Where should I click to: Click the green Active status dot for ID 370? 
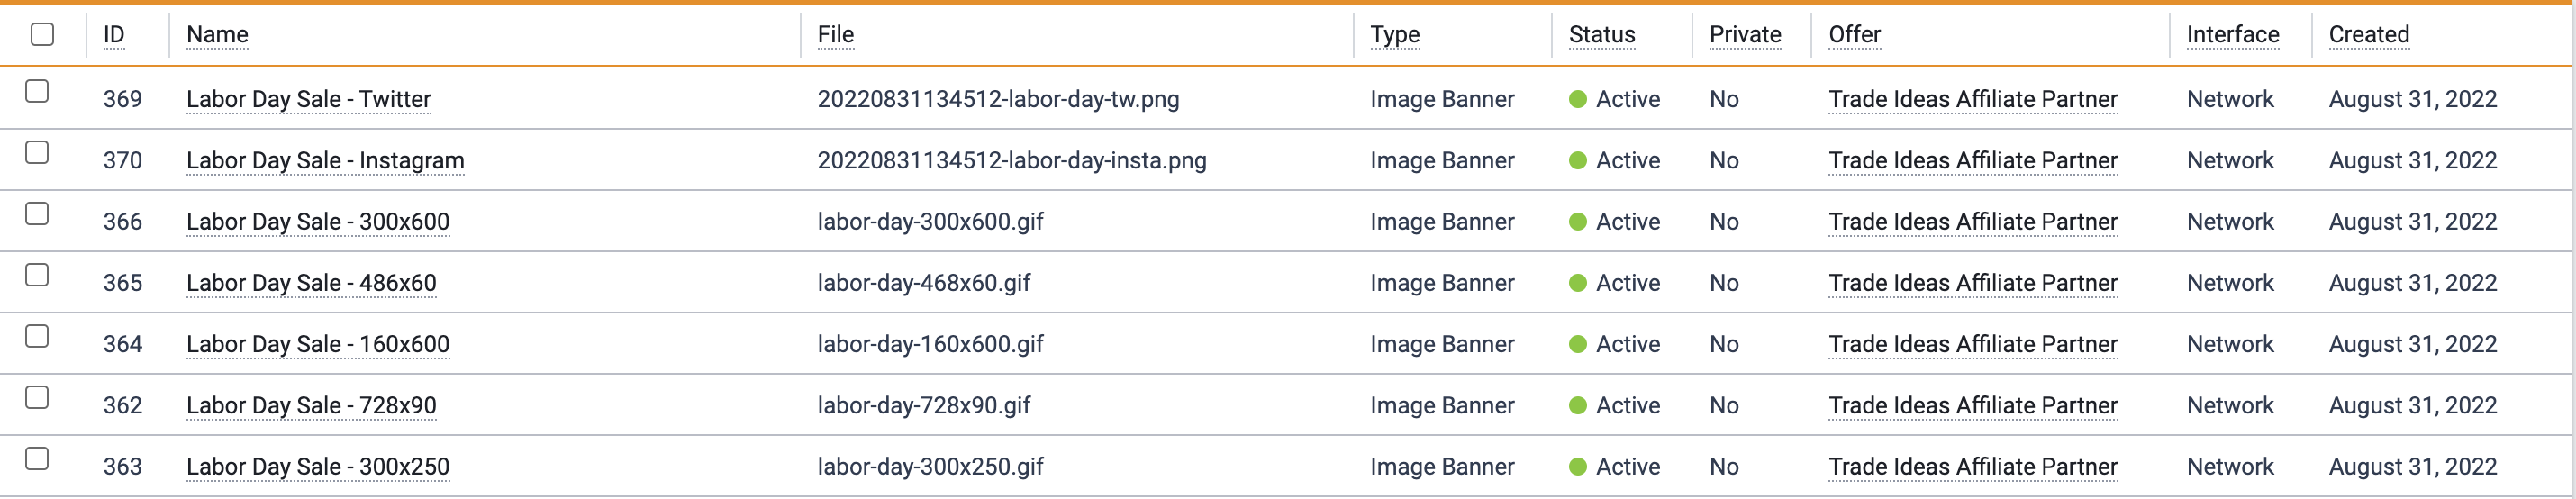(1578, 161)
